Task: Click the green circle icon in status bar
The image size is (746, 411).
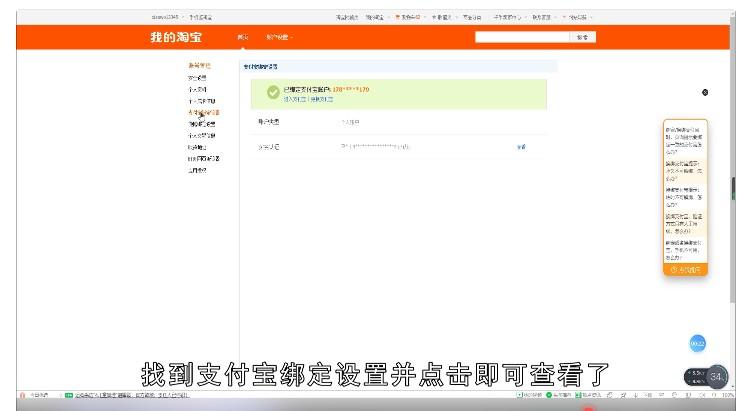Action: click(549, 395)
